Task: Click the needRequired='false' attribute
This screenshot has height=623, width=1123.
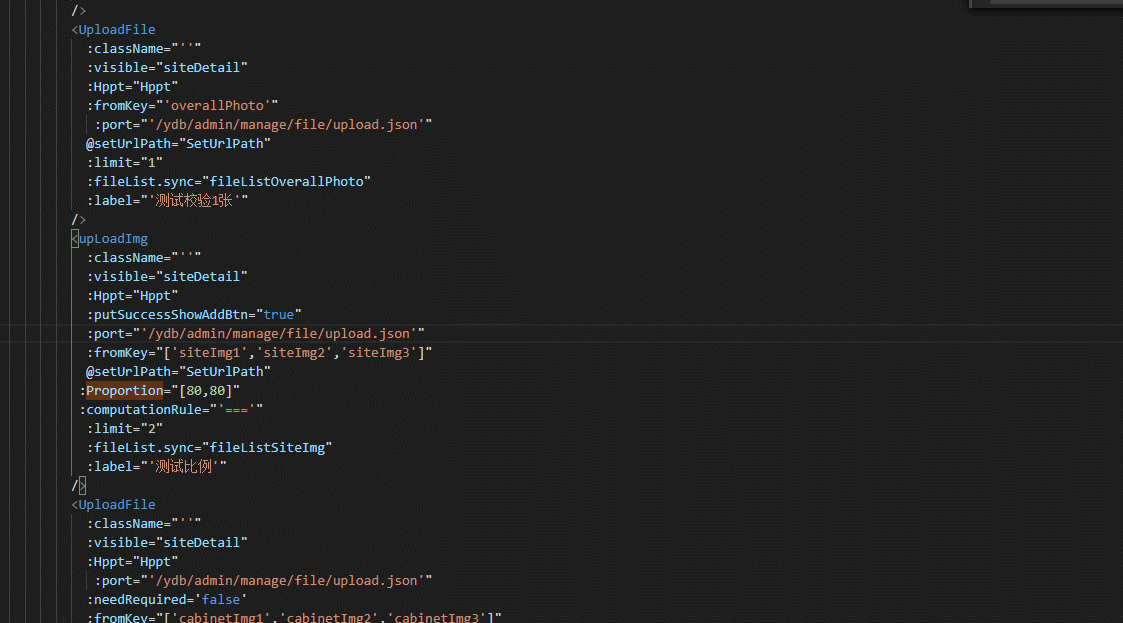Action: [x=167, y=599]
